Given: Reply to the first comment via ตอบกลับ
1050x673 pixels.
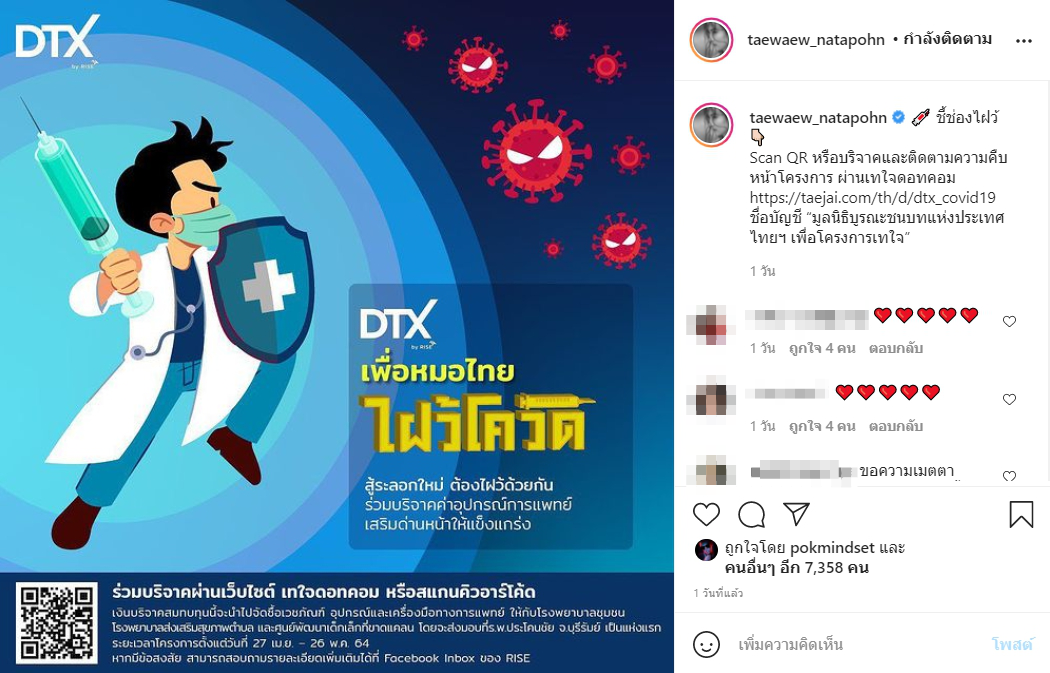Looking at the screenshot, I should click(895, 348).
